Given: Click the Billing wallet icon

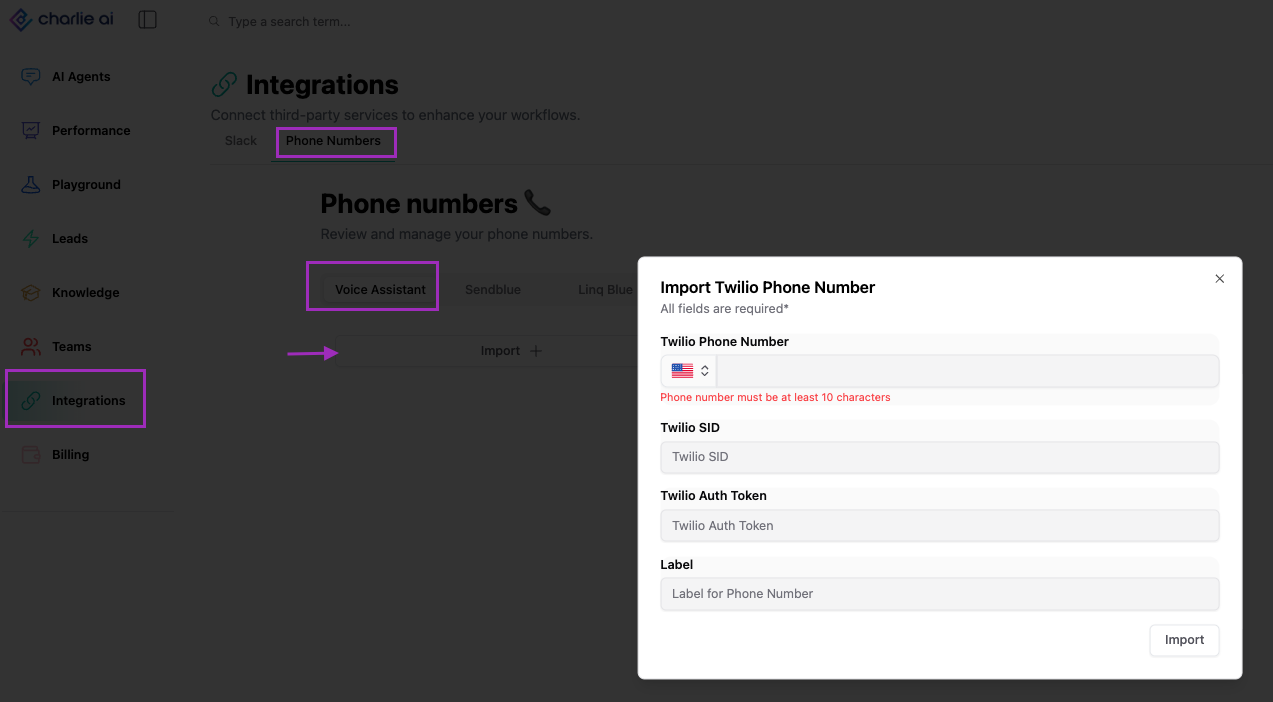Looking at the screenshot, I should [31, 455].
